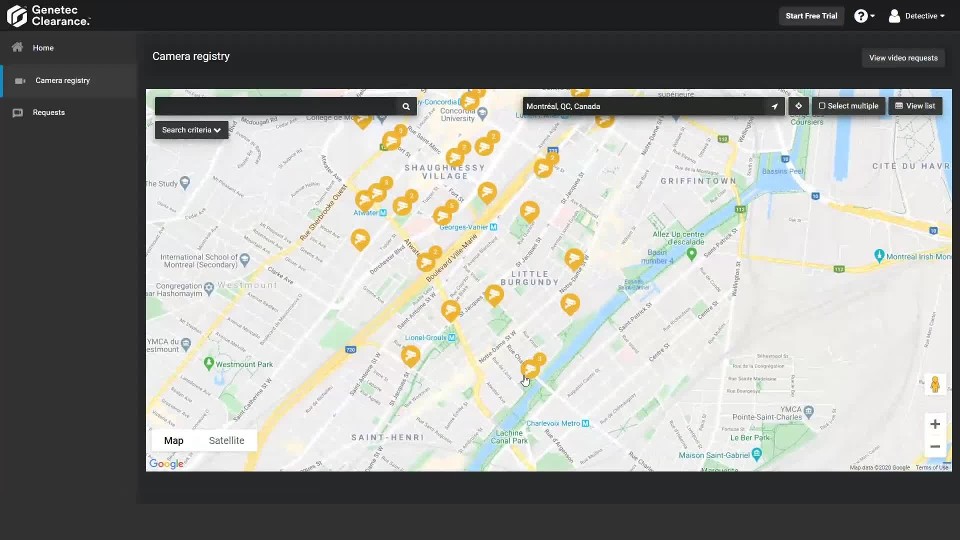Image resolution: width=960 pixels, height=540 pixels.
Task: Zoom out the map with minus button
Action: (935, 447)
